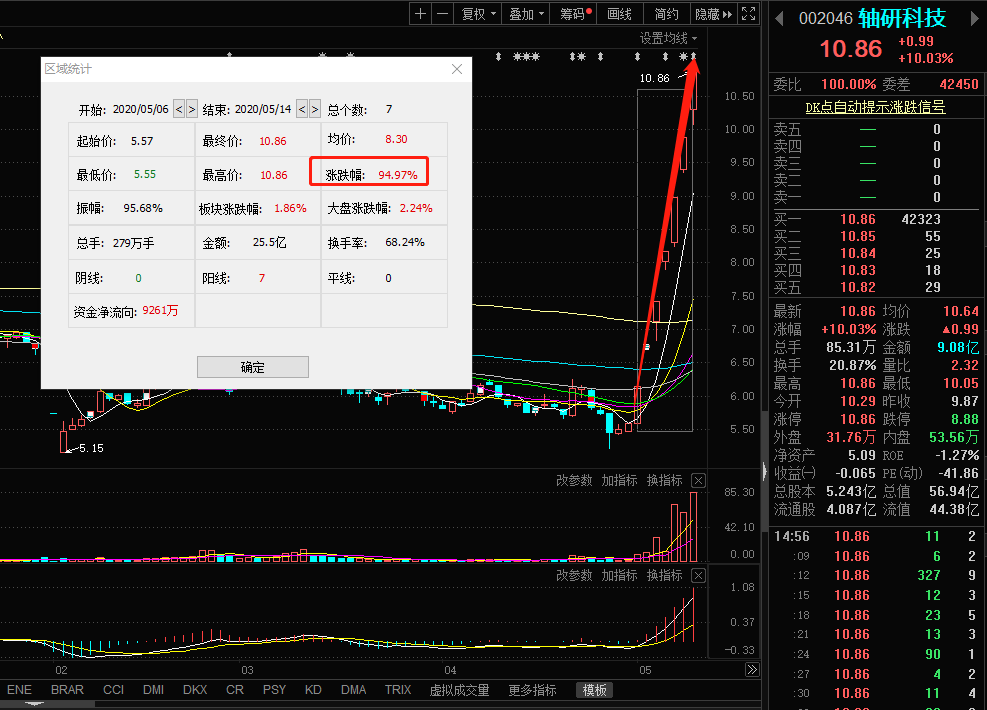Toggle the 筹码 chip distribution view
The height and width of the screenshot is (710, 987).
click(575, 14)
